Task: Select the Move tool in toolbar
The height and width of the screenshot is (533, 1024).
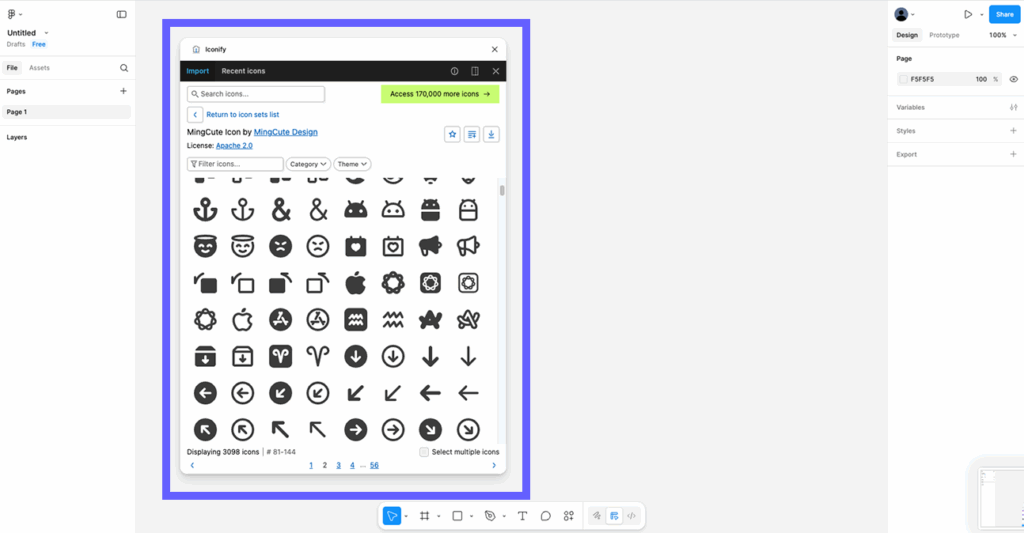Action: [391, 516]
